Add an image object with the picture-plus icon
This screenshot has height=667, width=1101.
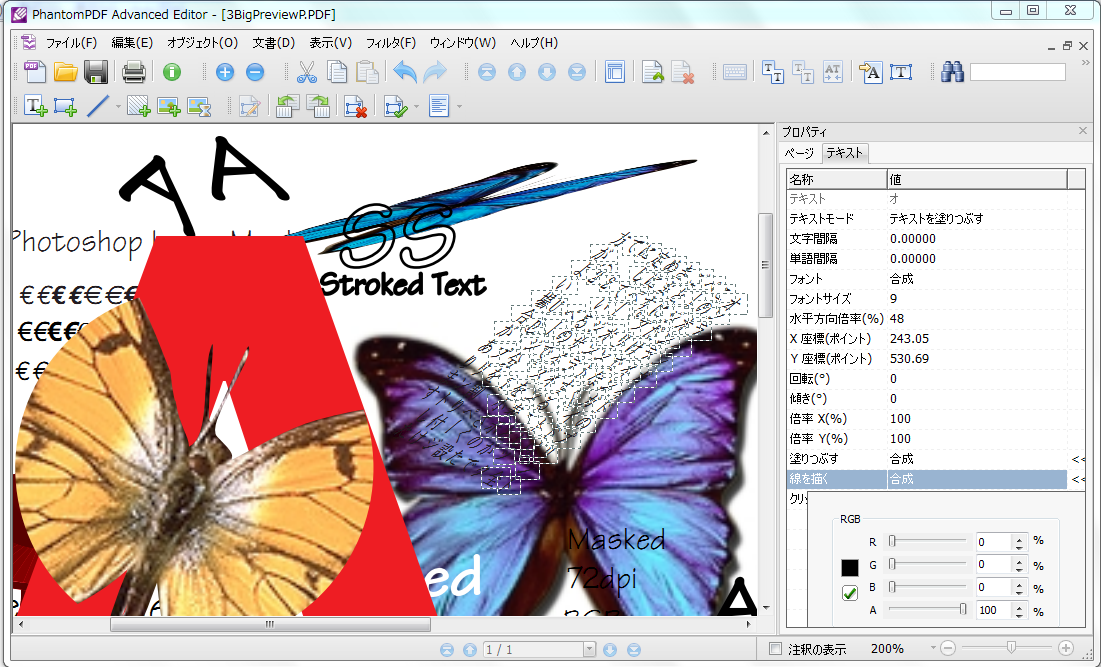click(x=169, y=107)
